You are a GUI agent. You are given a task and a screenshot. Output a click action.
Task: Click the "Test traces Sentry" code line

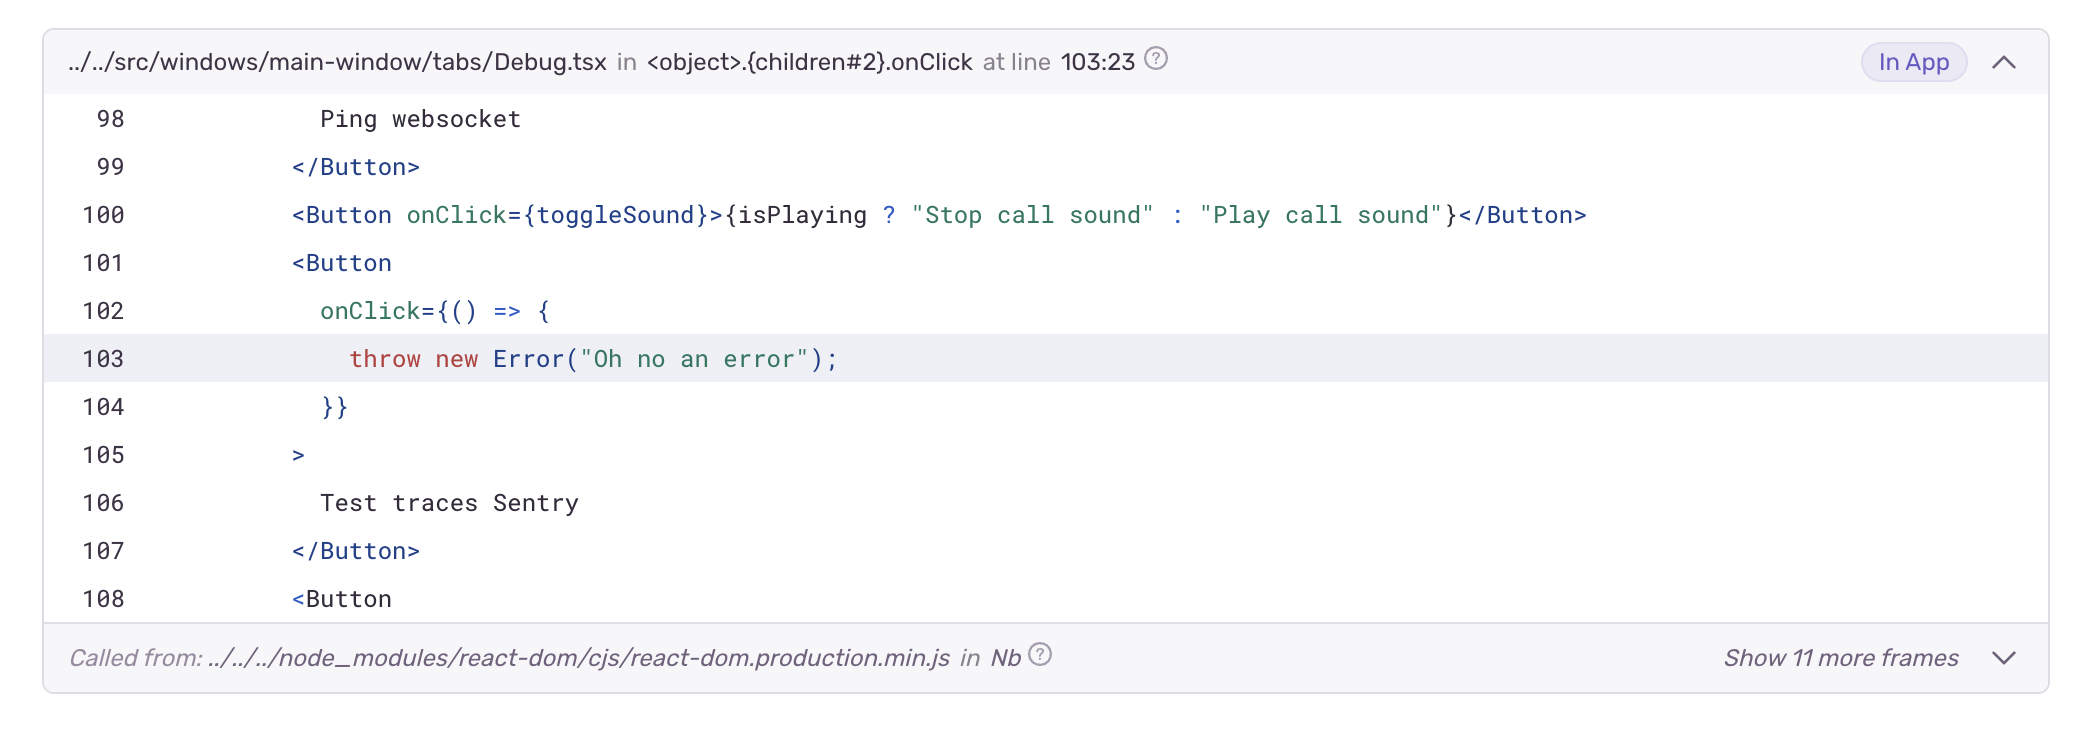[449, 503]
